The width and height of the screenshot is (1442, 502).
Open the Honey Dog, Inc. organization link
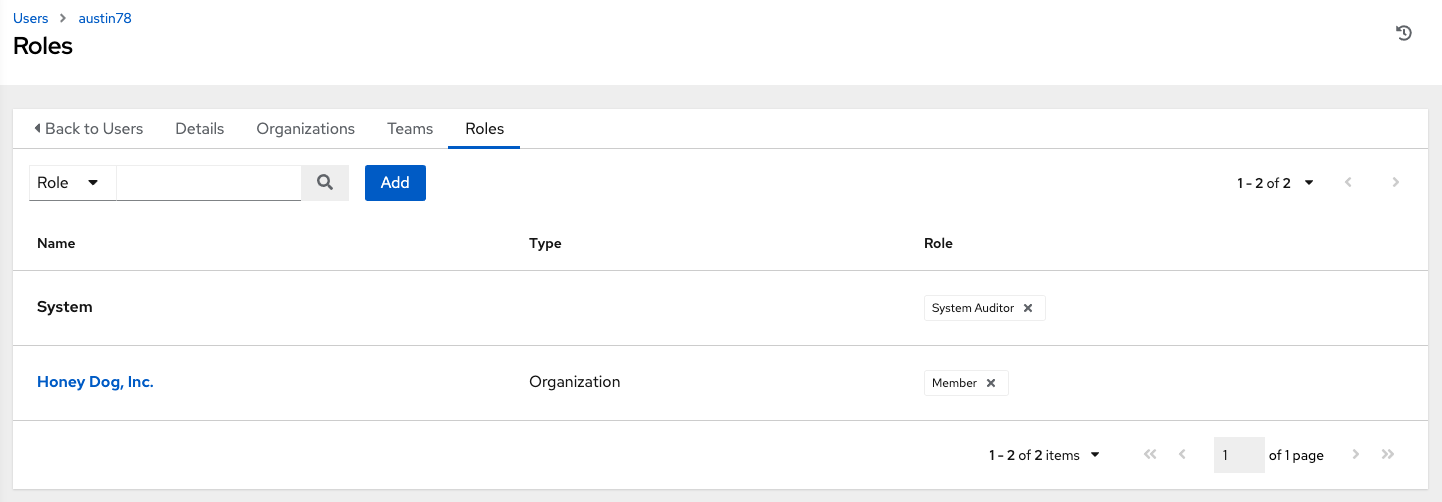coord(95,382)
